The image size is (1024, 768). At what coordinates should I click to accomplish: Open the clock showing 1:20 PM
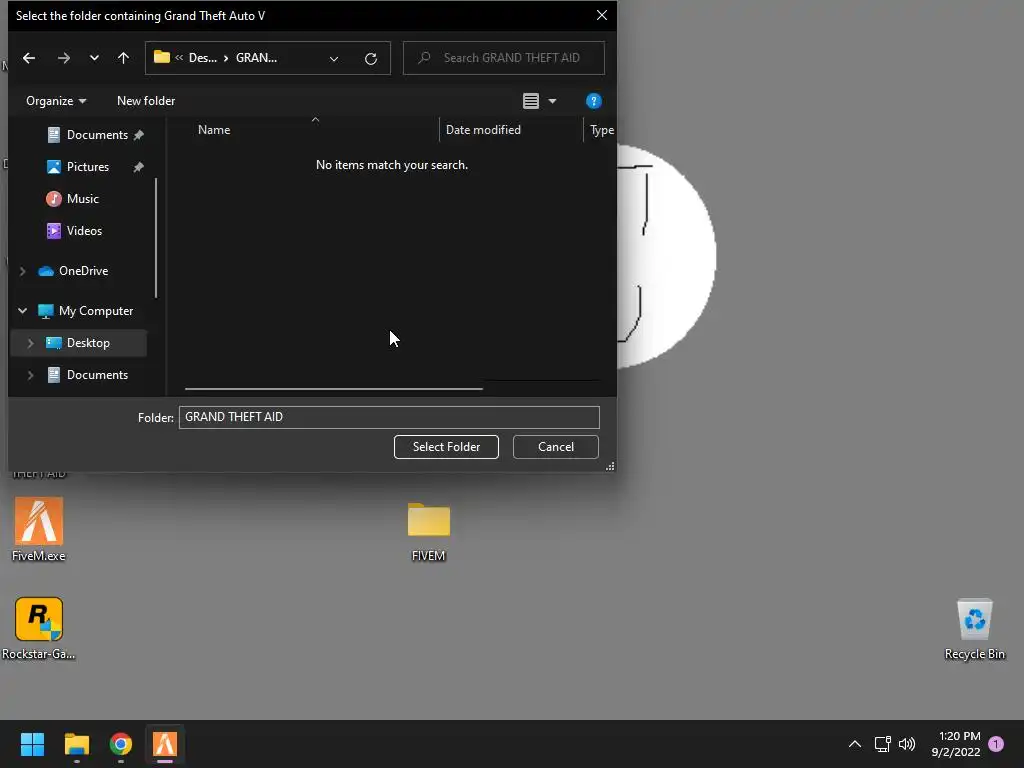pos(956,744)
